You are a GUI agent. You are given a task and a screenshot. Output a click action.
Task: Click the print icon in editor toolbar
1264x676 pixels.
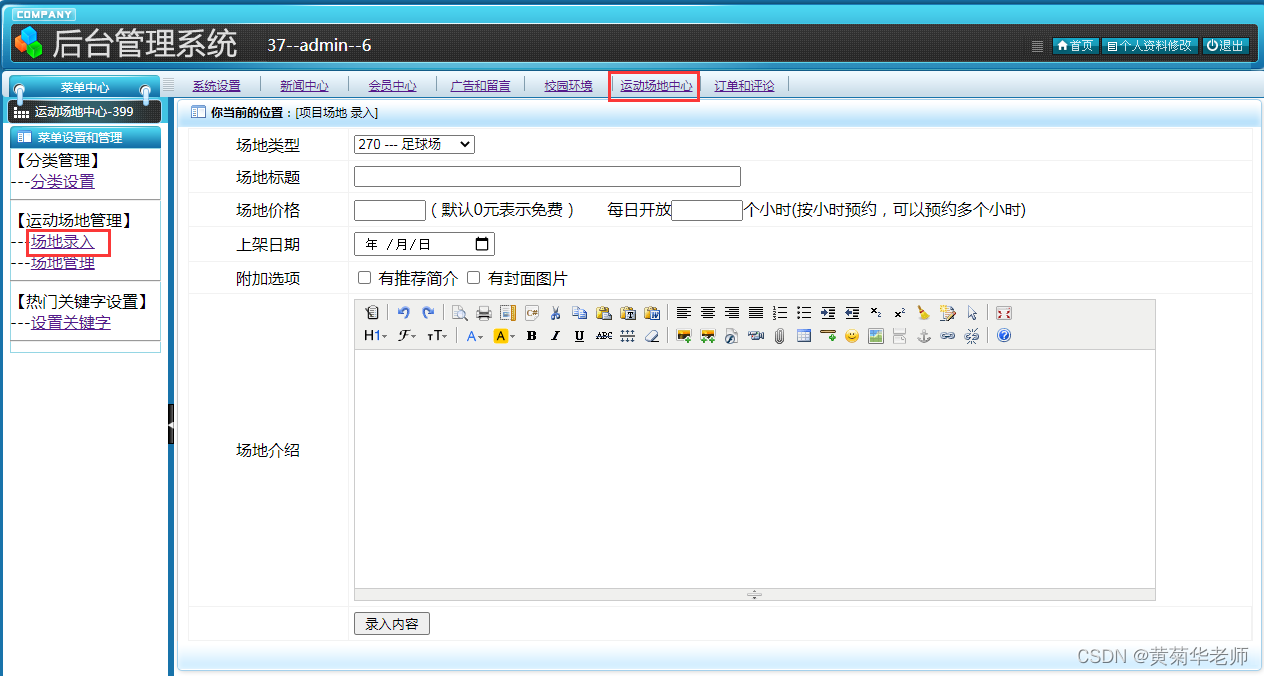484,313
